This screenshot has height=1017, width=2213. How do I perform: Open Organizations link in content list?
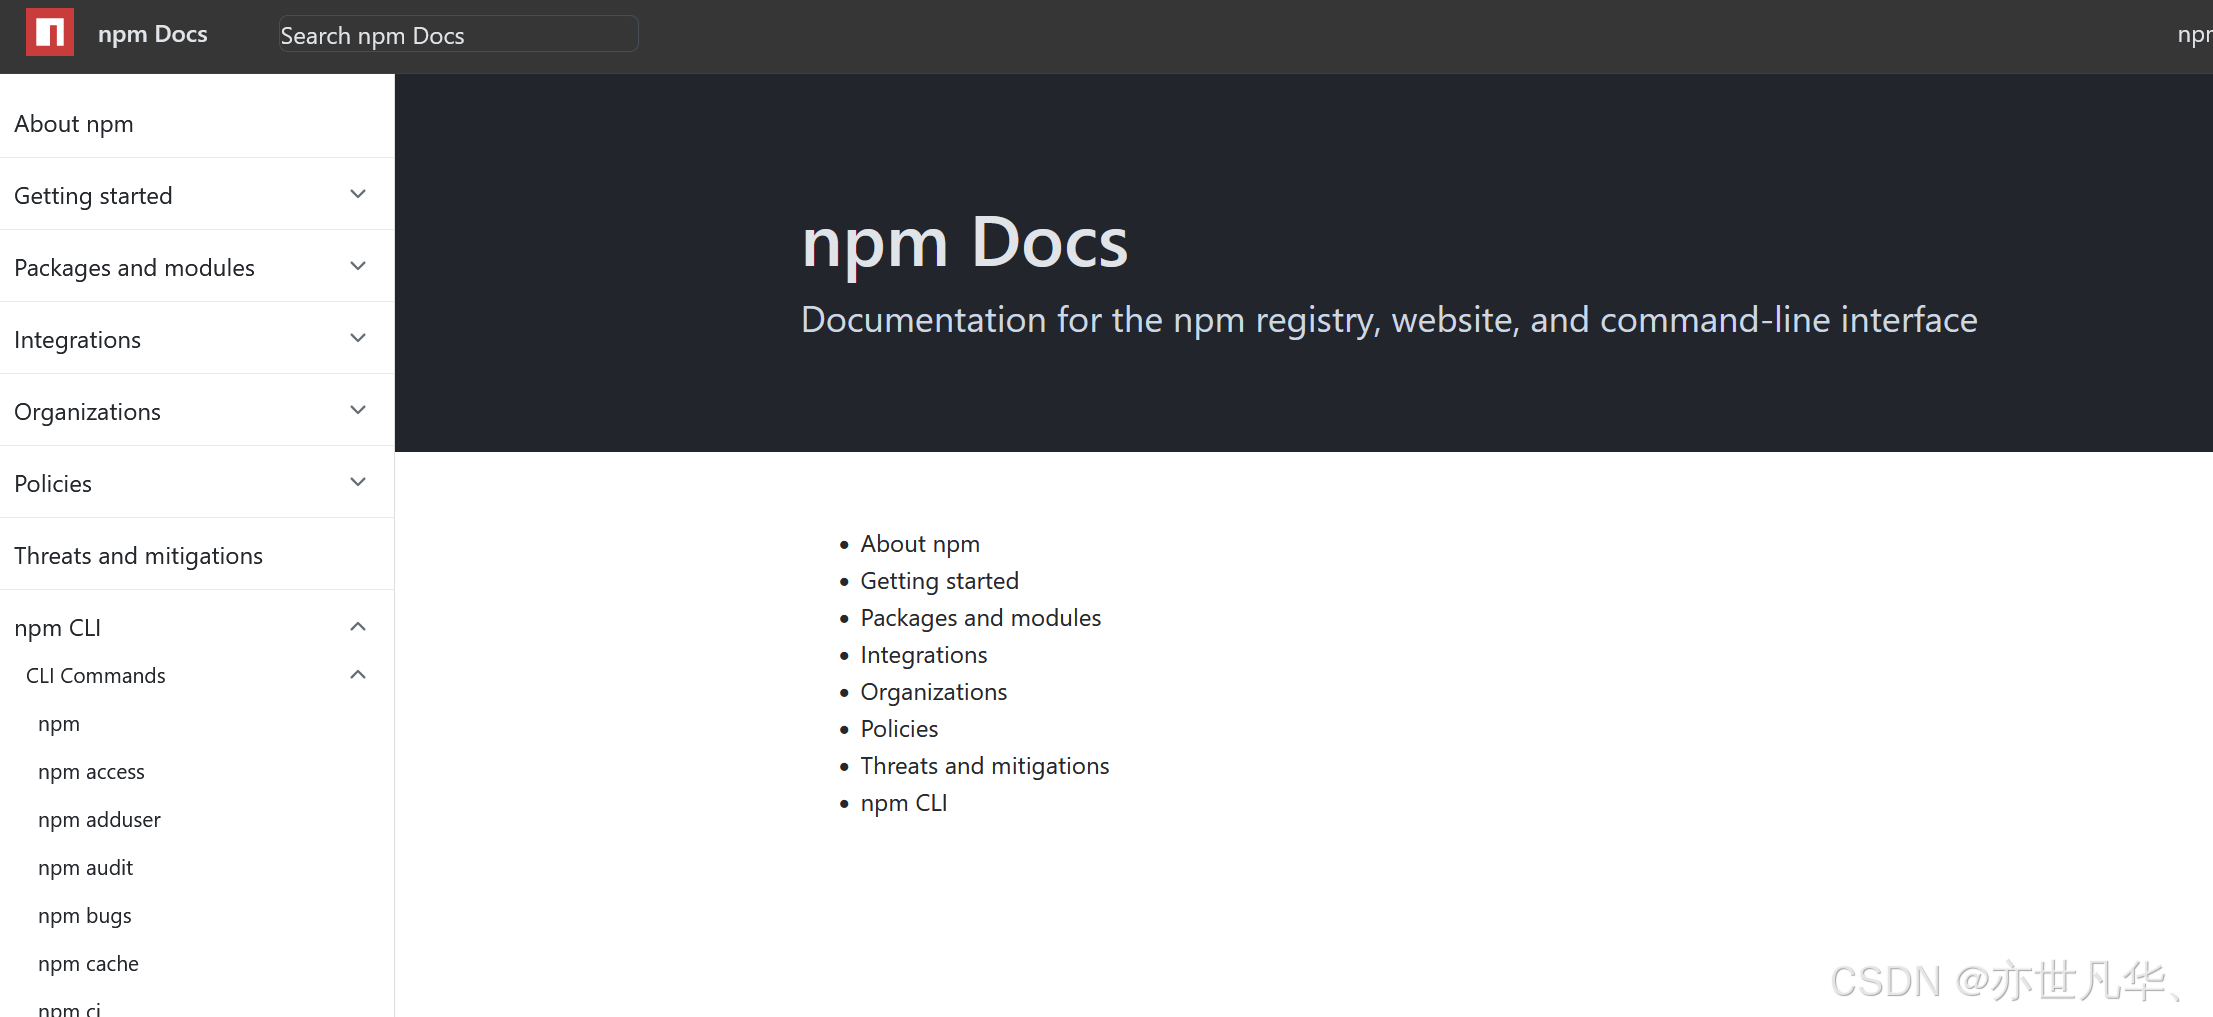click(933, 692)
